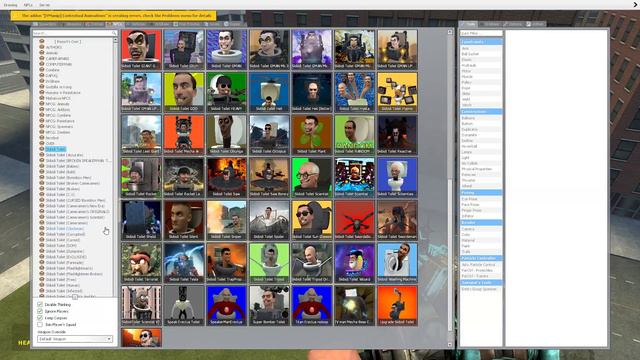
Task: Select the Skibidi Toilet (Clockman) category
Action: coord(64,229)
